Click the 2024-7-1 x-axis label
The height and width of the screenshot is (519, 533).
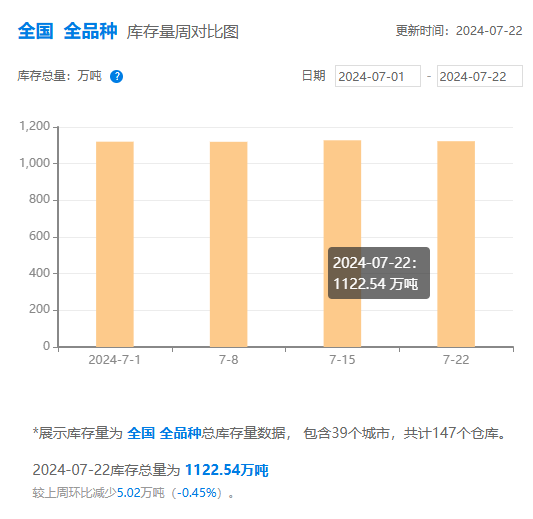(x=115, y=360)
